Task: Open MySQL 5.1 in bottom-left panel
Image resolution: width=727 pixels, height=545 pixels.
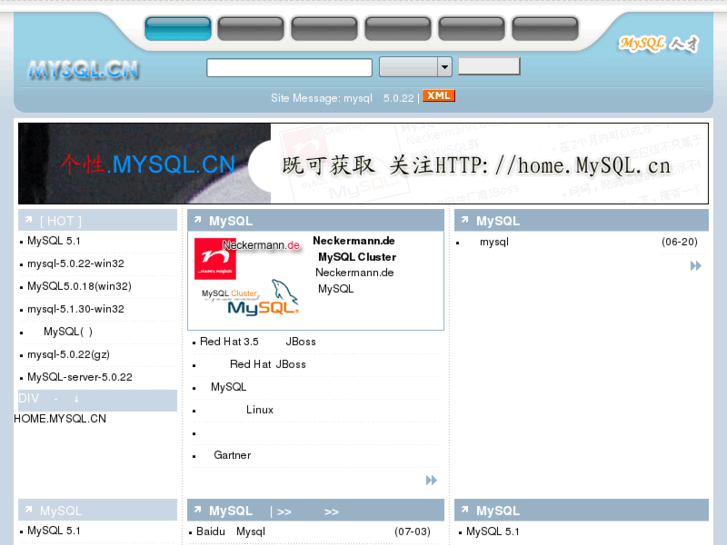Action: [x=54, y=530]
